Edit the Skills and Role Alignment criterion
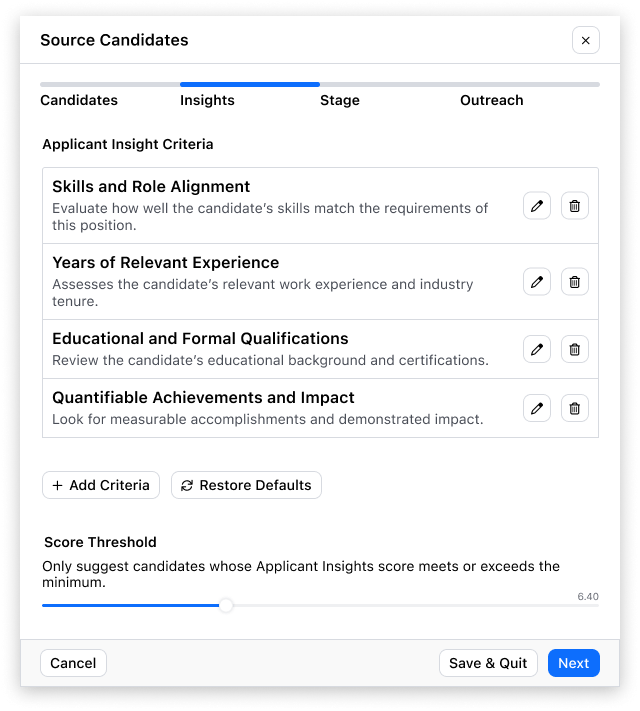 click(537, 206)
